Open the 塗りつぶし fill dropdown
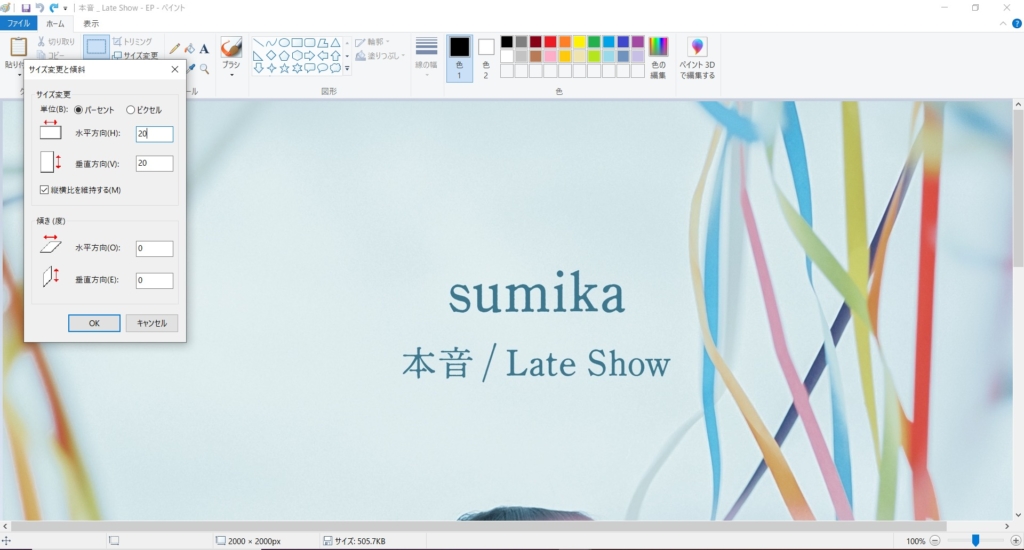This screenshot has width=1024, height=550. click(380, 56)
